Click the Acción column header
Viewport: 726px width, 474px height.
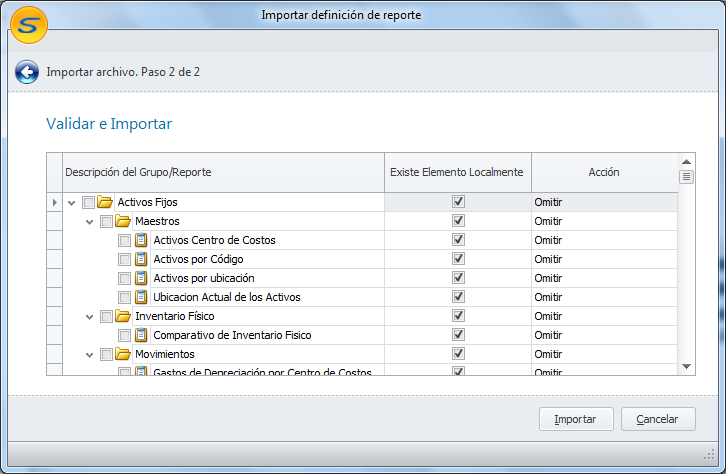[x=603, y=172]
